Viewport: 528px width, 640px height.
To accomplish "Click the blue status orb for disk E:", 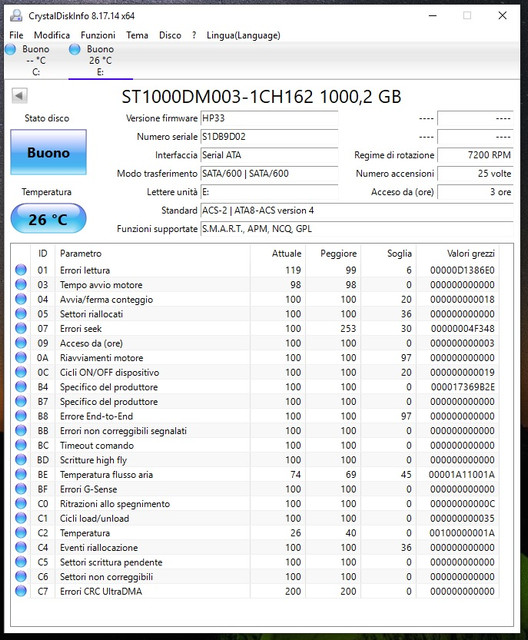I will click(75, 49).
